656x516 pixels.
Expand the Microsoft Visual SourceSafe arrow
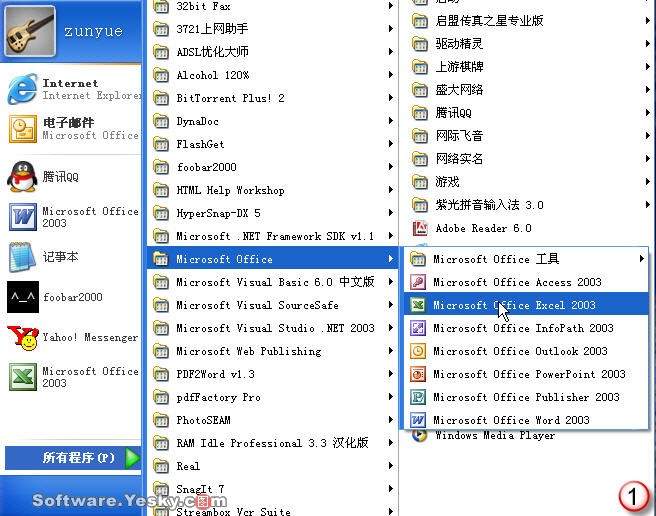(390, 305)
